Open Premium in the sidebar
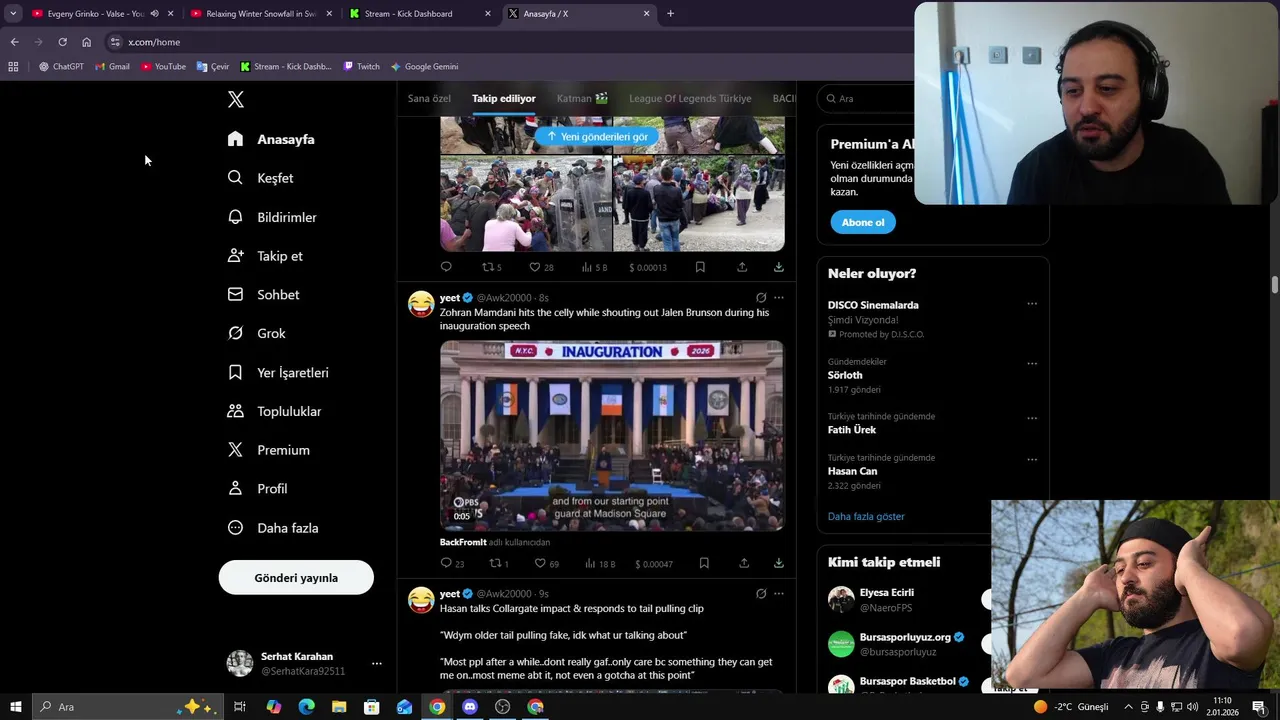The height and width of the screenshot is (720, 1280). pos(268,450)
